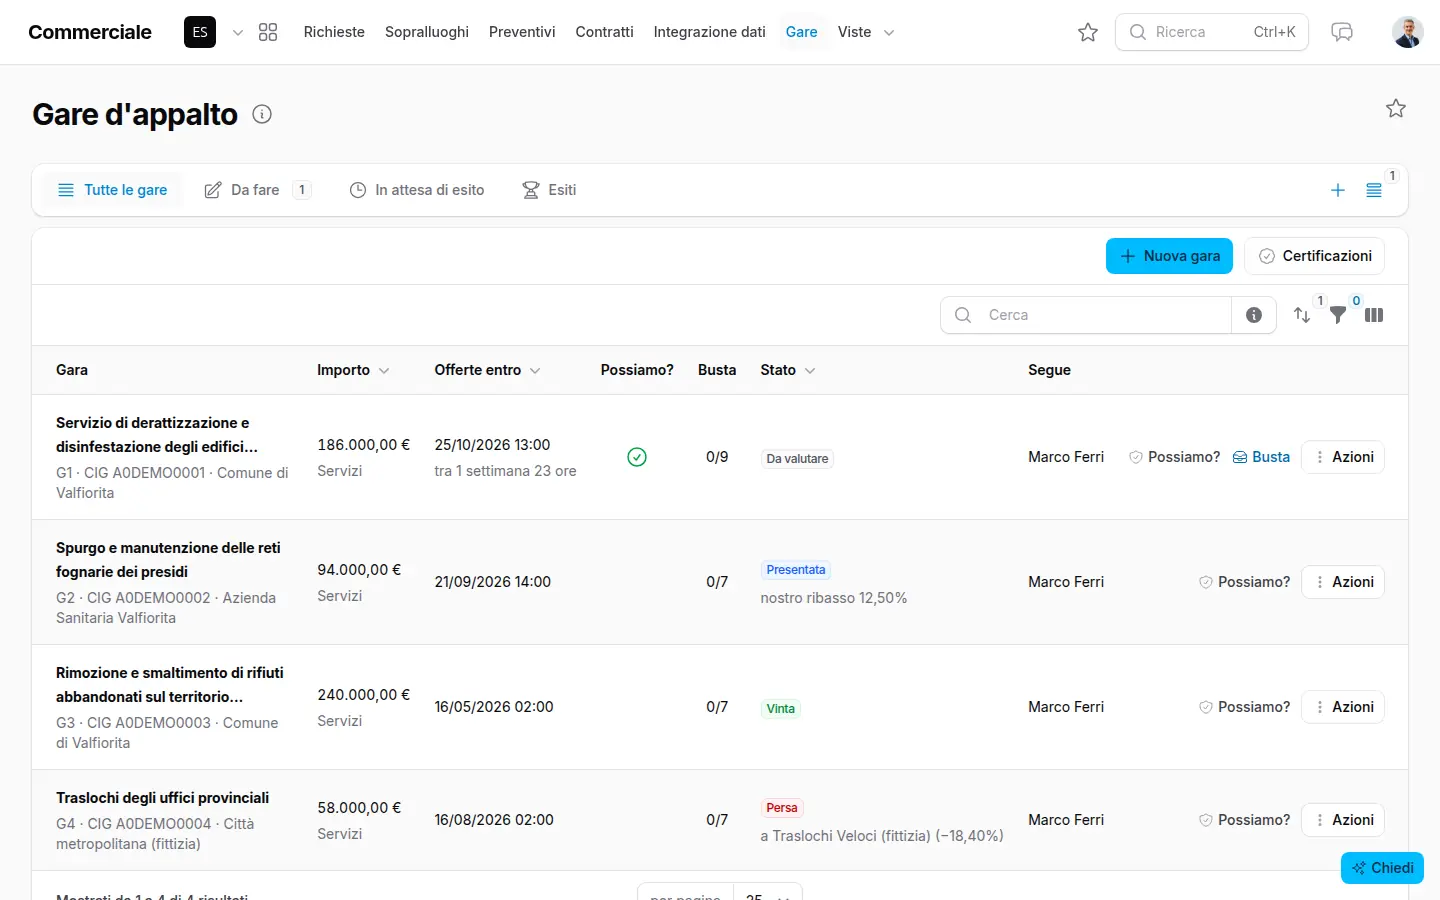
Task: Expand the Viste menu
Action: click(866, 32)
